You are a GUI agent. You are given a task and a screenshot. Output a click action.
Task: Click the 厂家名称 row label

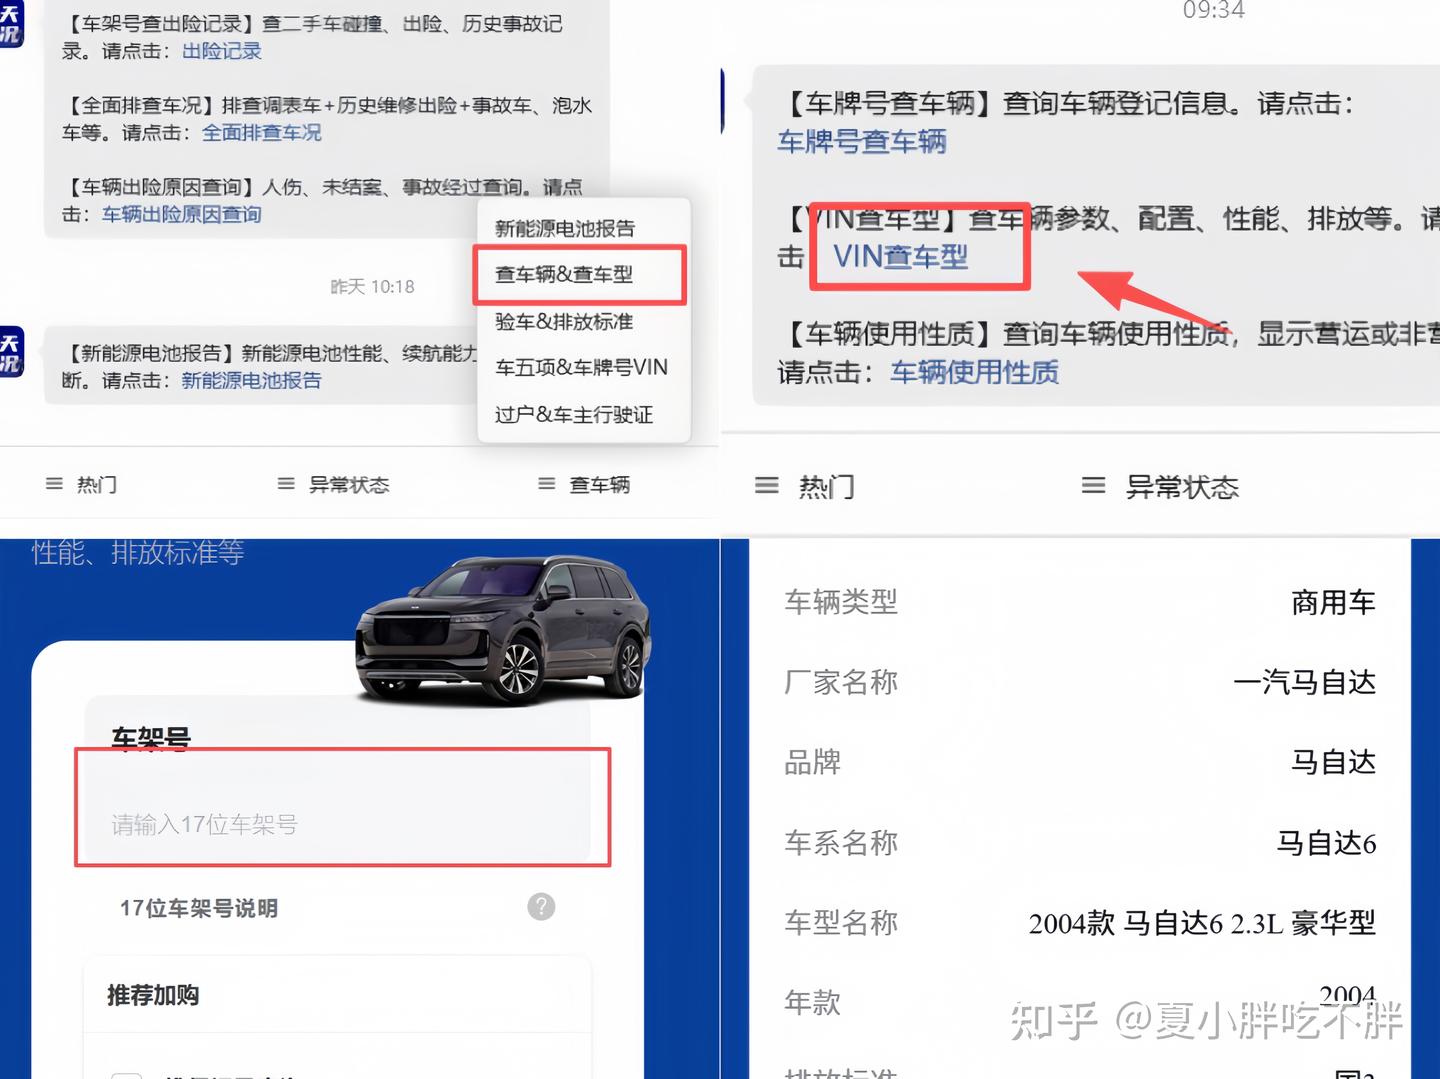point(841,682)
